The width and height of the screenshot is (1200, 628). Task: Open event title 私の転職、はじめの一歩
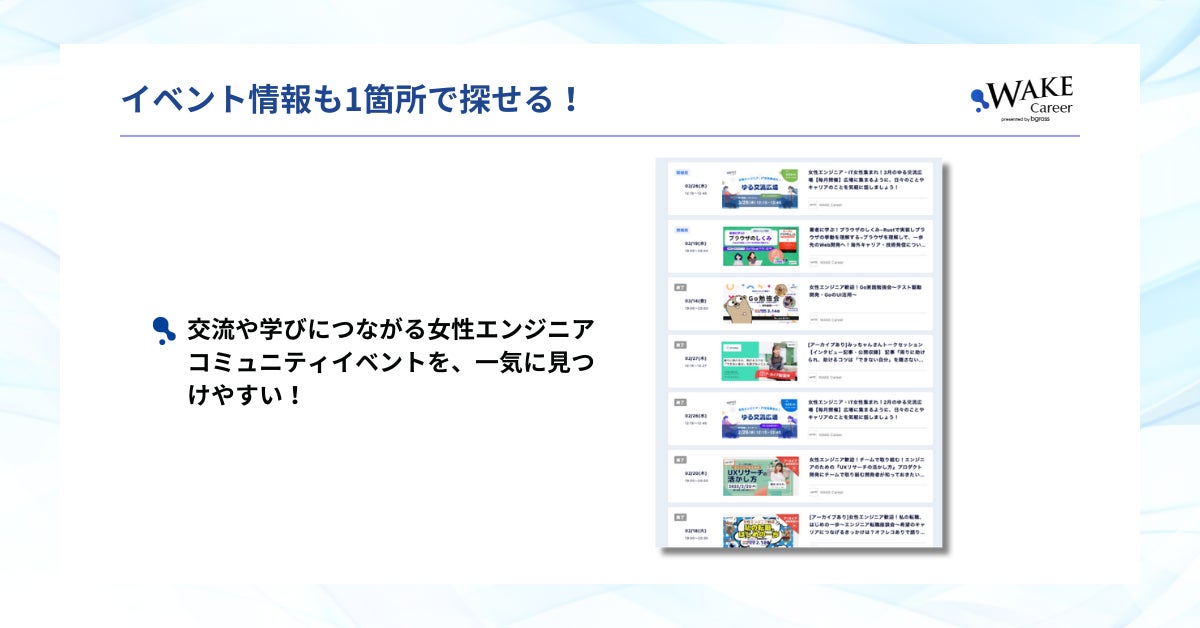[x=866, y=523]
